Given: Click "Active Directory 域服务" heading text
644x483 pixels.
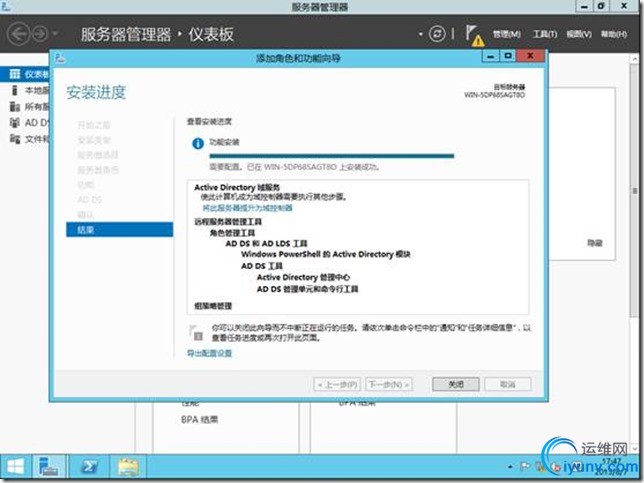Looking at the screenshot, I should 237,187.
